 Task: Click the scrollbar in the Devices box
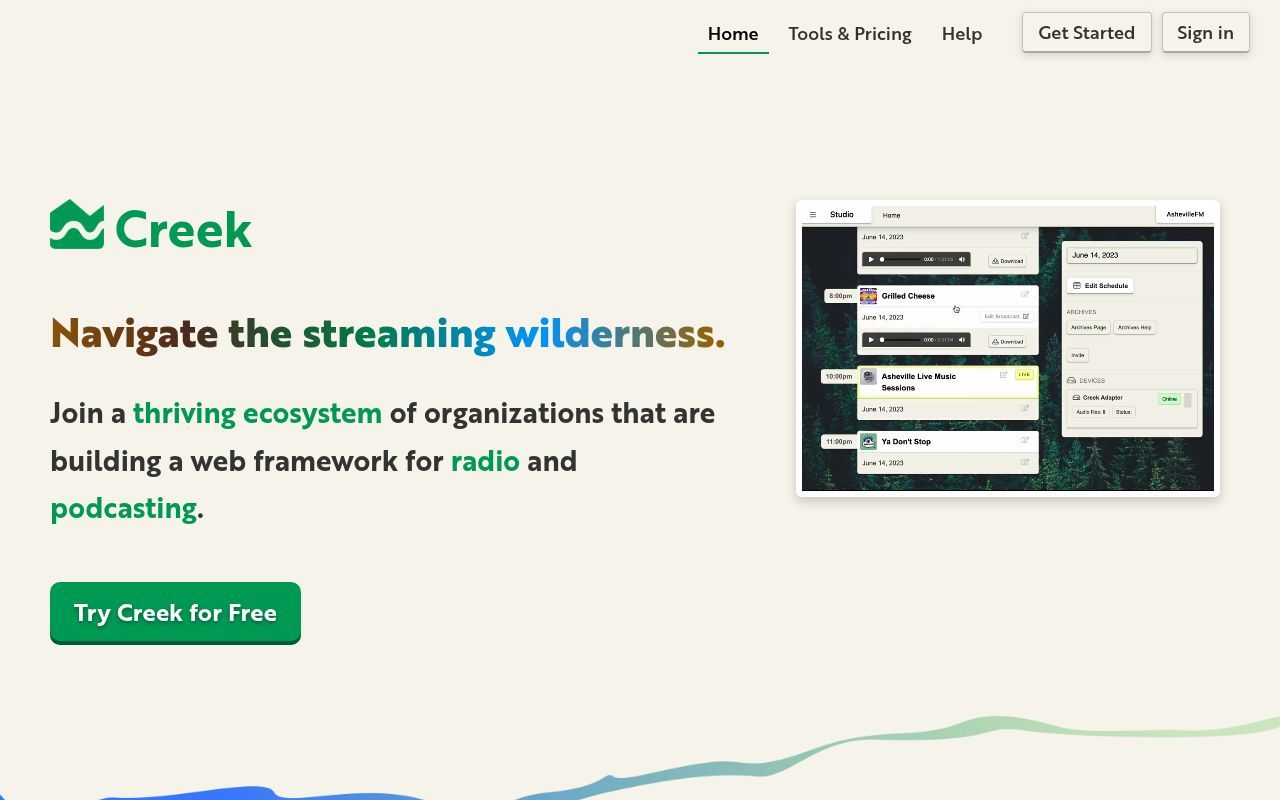[1187, 400]
